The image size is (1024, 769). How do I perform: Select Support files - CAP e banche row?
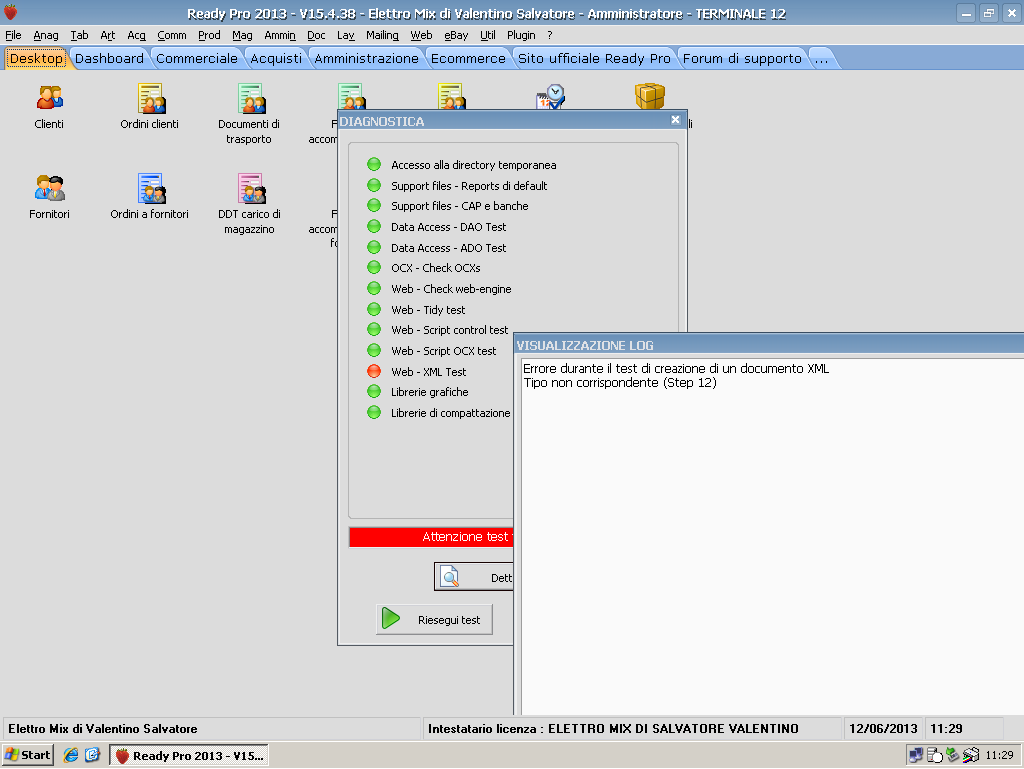point(460,206)
